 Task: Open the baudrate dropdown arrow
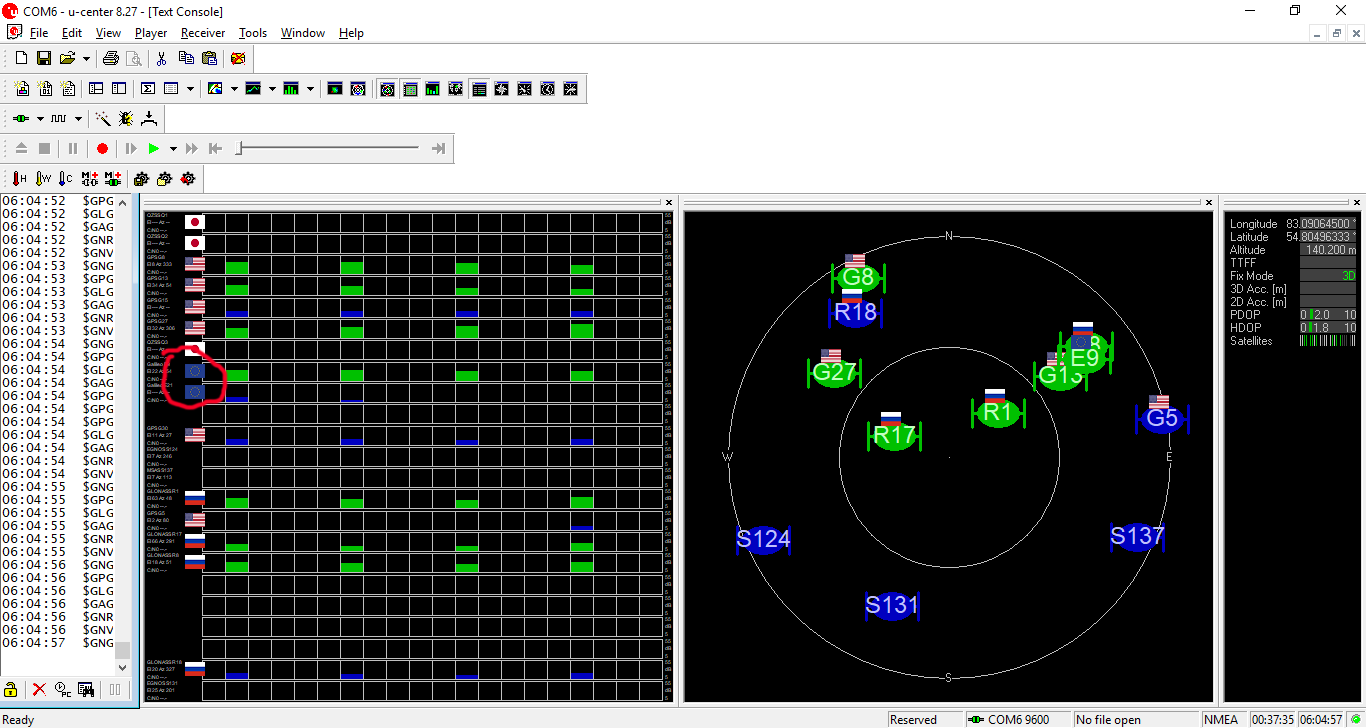[78, 119]
